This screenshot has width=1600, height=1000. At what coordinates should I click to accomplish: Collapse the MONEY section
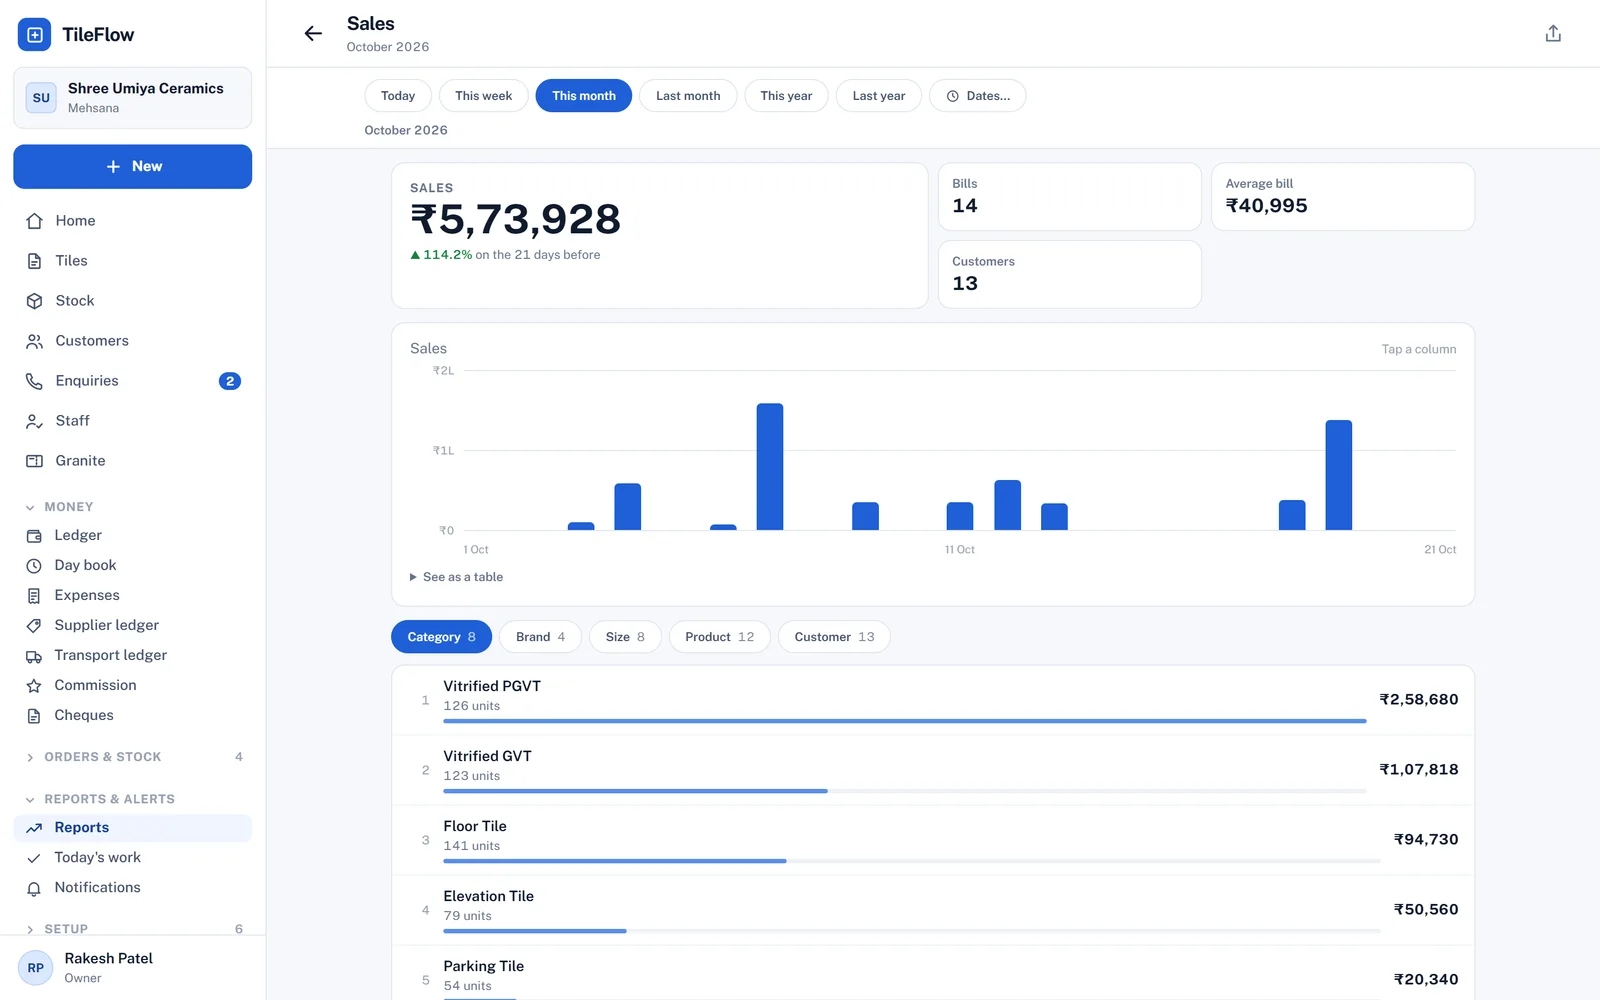tap(133, 507)
